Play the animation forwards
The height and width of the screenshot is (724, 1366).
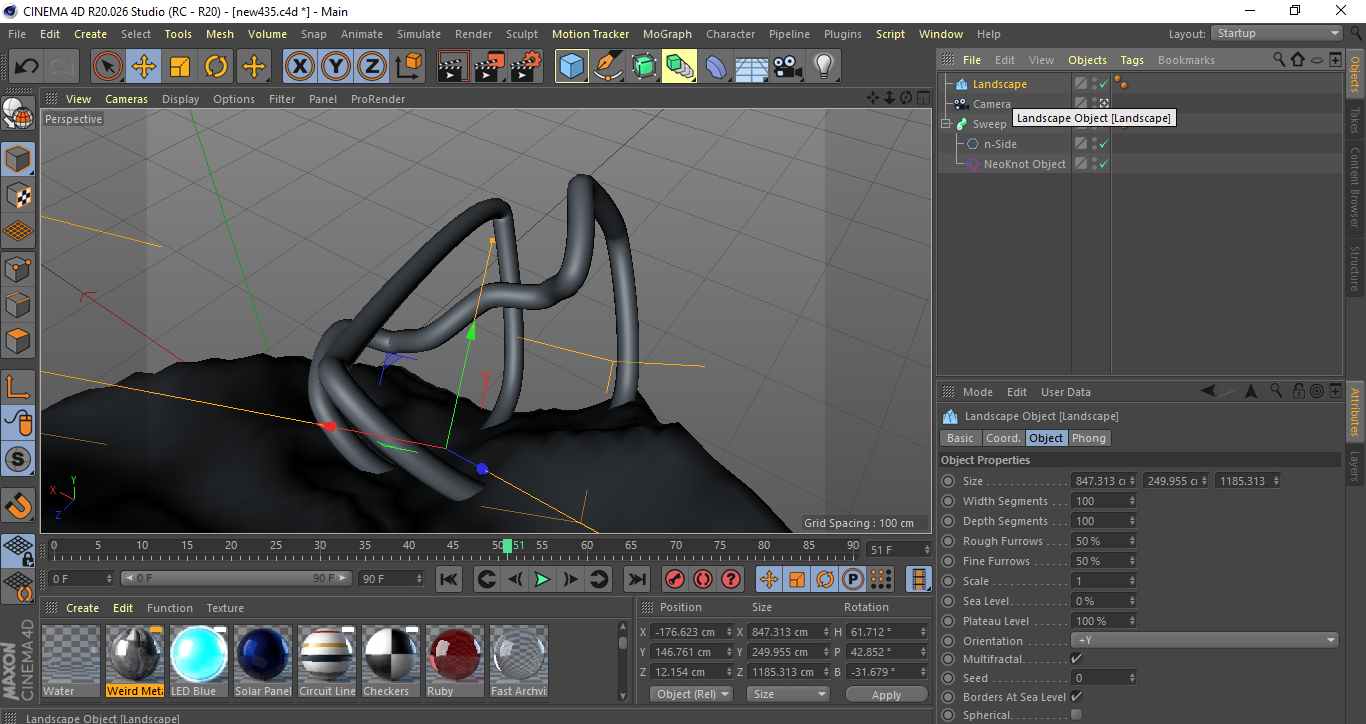pyautogui.click(x=542, y=579)
